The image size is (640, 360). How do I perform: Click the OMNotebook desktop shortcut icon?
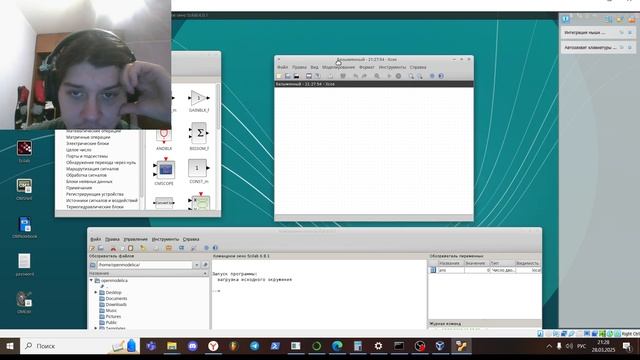coord(24,227)
